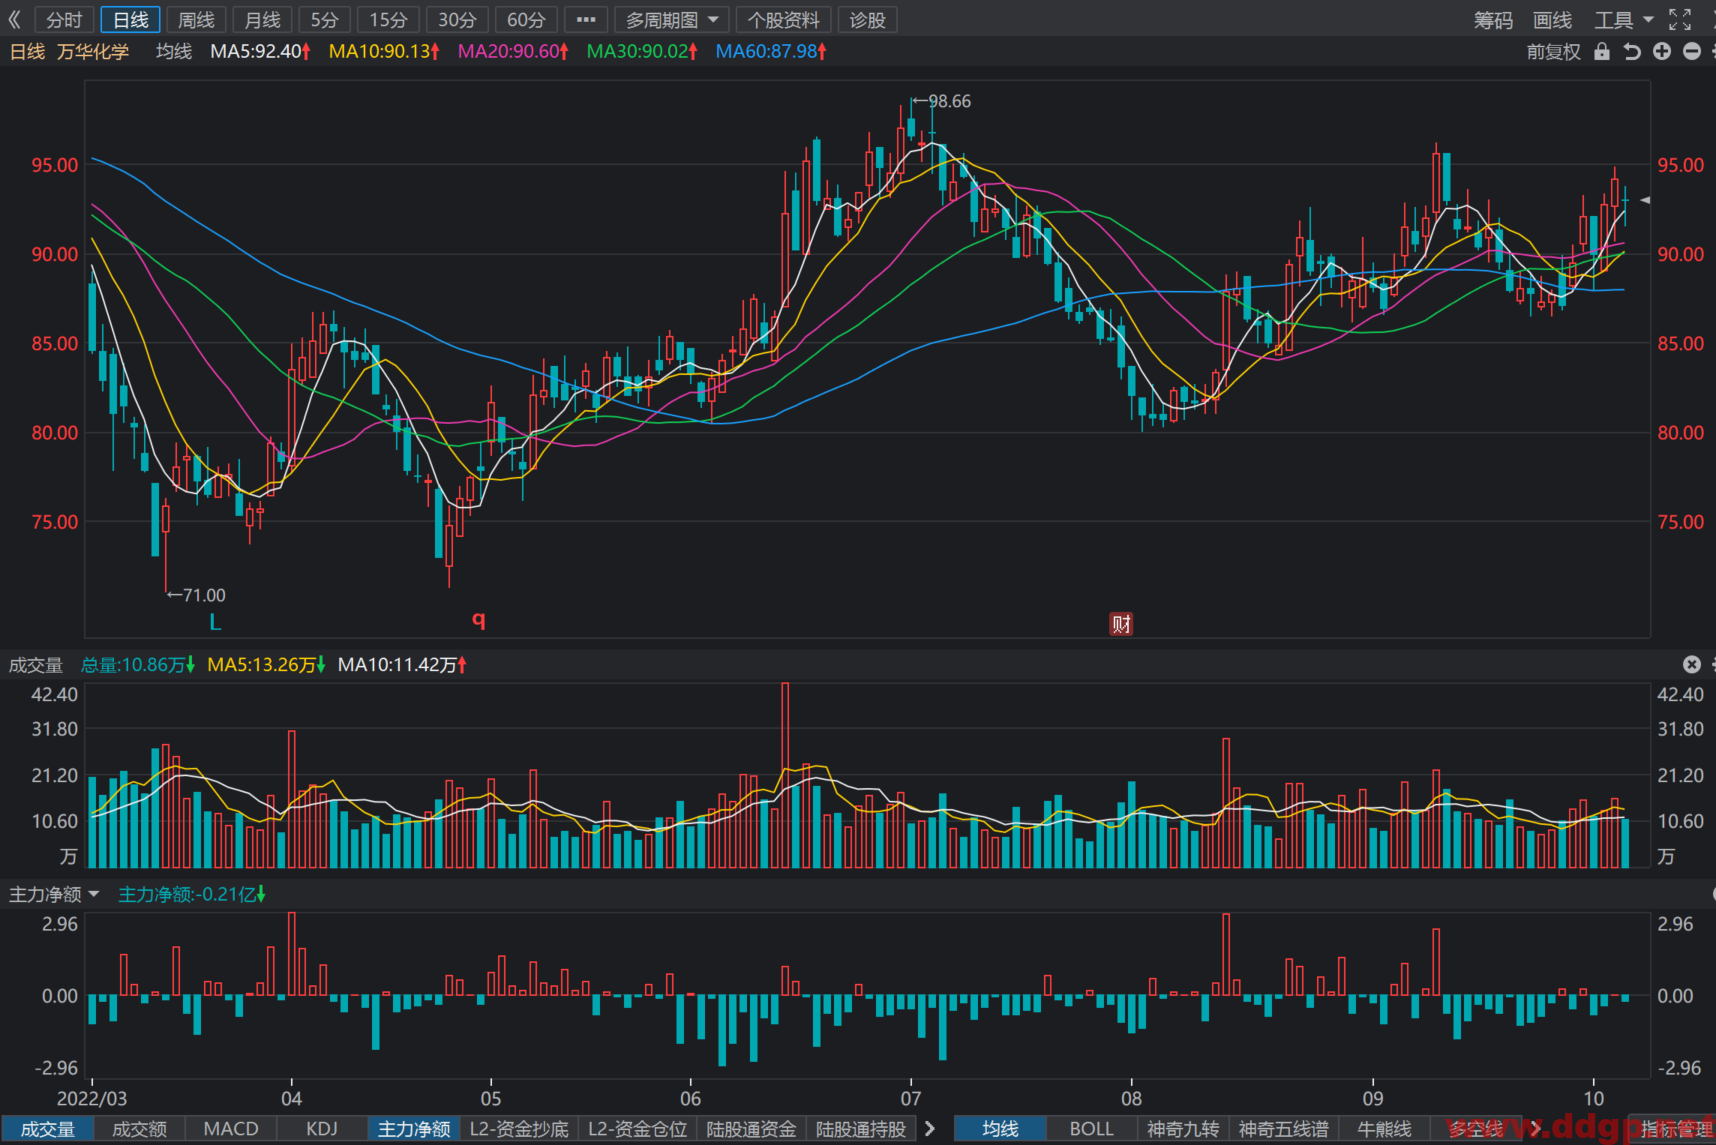Select the 神奇五线谱 main-chart tab

coord(1283,1129)
